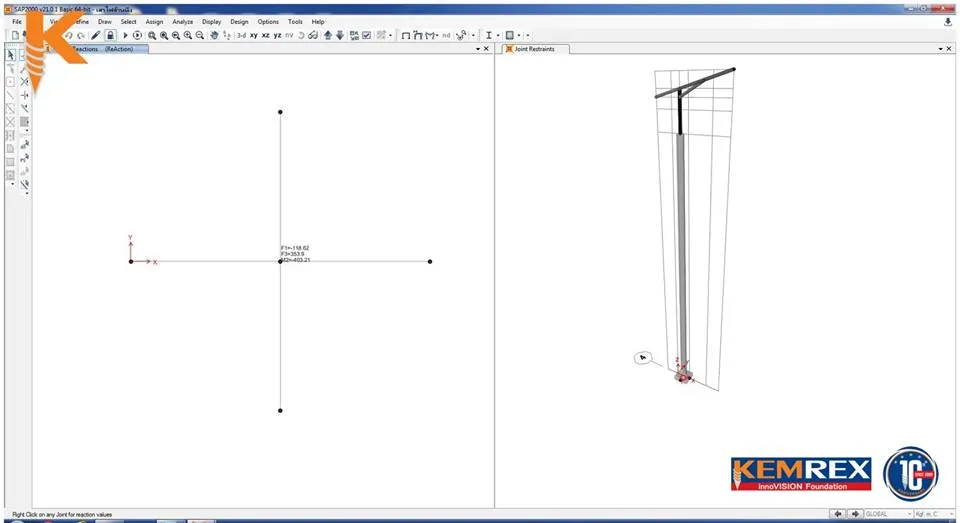Open the Draw menu

pyautogui.click(x=105, y=21)
